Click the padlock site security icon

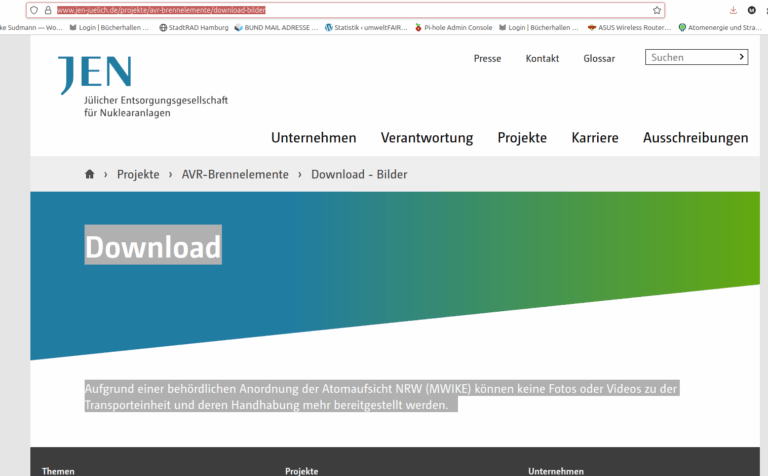pos(48,10)
